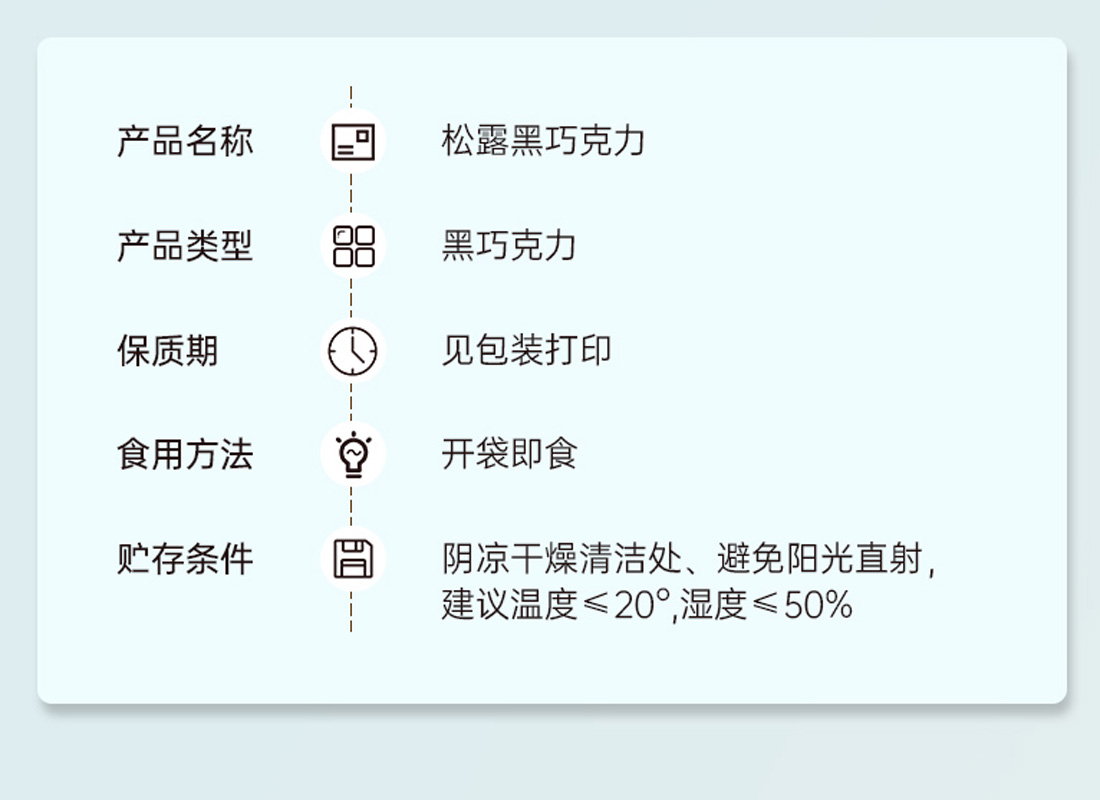Select the 贮存条件 label
Viewport: 1100px width, 800px height.
(x=185, y=559)
